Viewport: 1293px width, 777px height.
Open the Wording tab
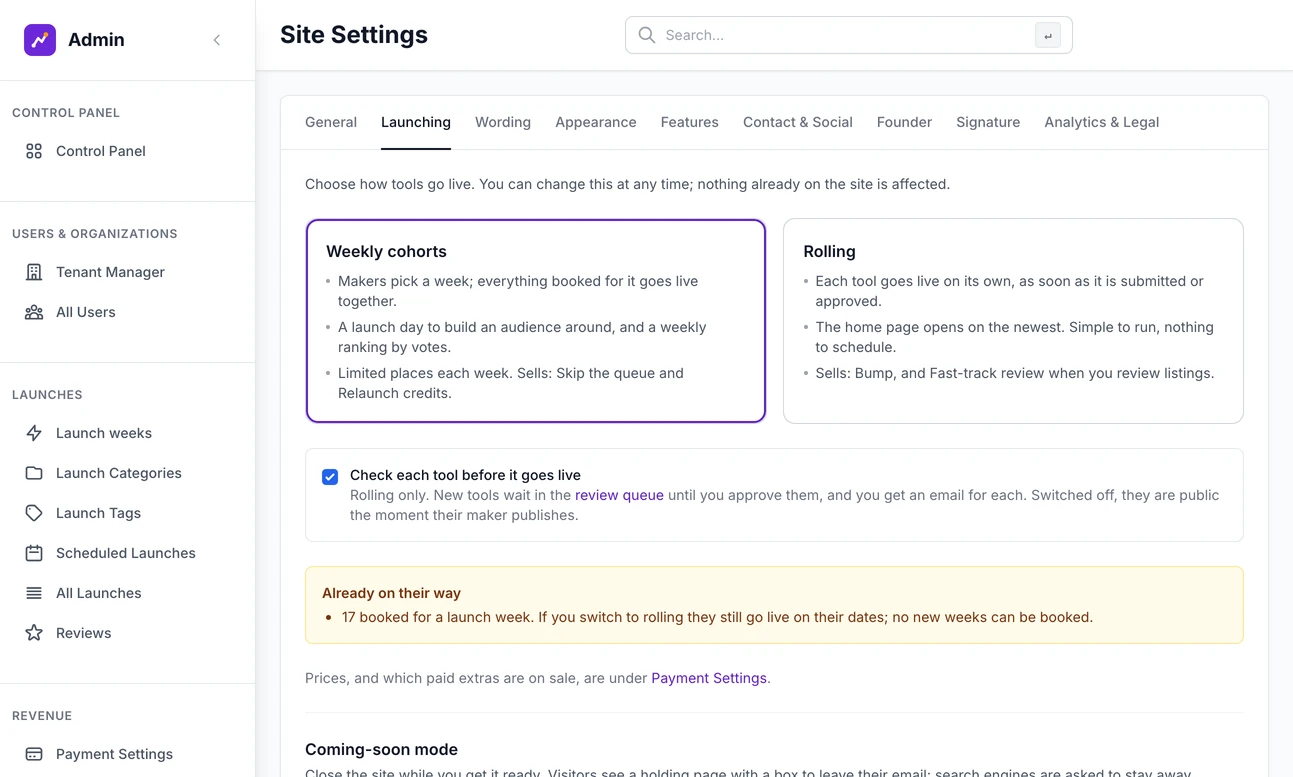[x=503, y=122]
